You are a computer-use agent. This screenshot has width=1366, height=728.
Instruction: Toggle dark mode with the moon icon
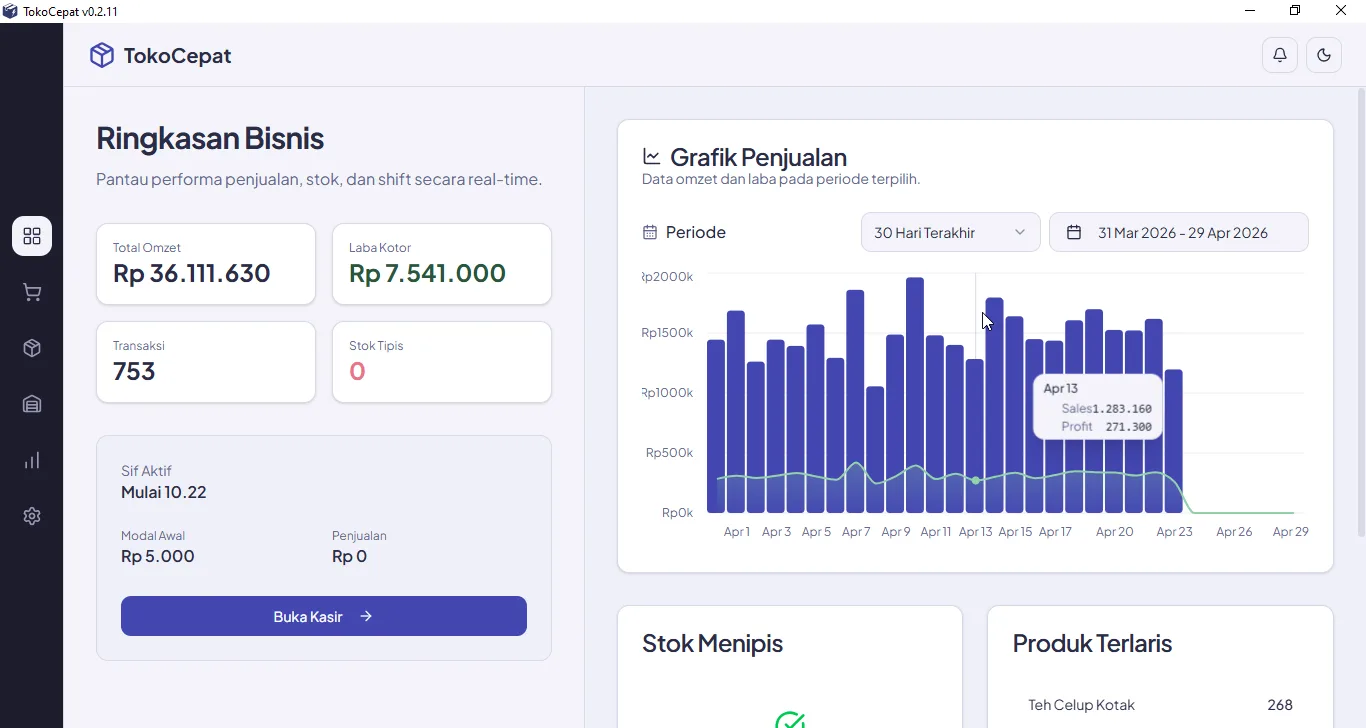[1324, 55]
